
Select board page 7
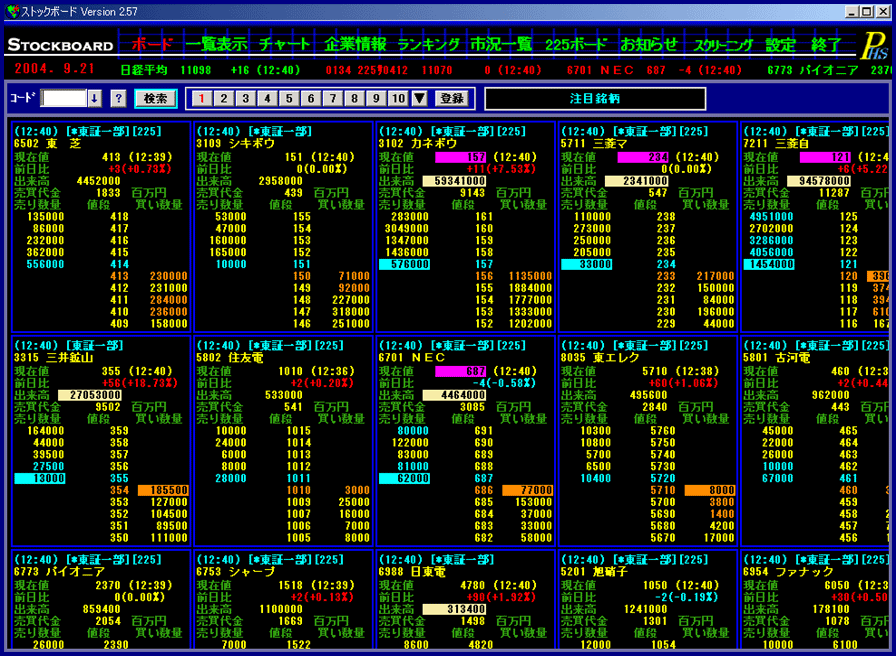click(332, 98)
